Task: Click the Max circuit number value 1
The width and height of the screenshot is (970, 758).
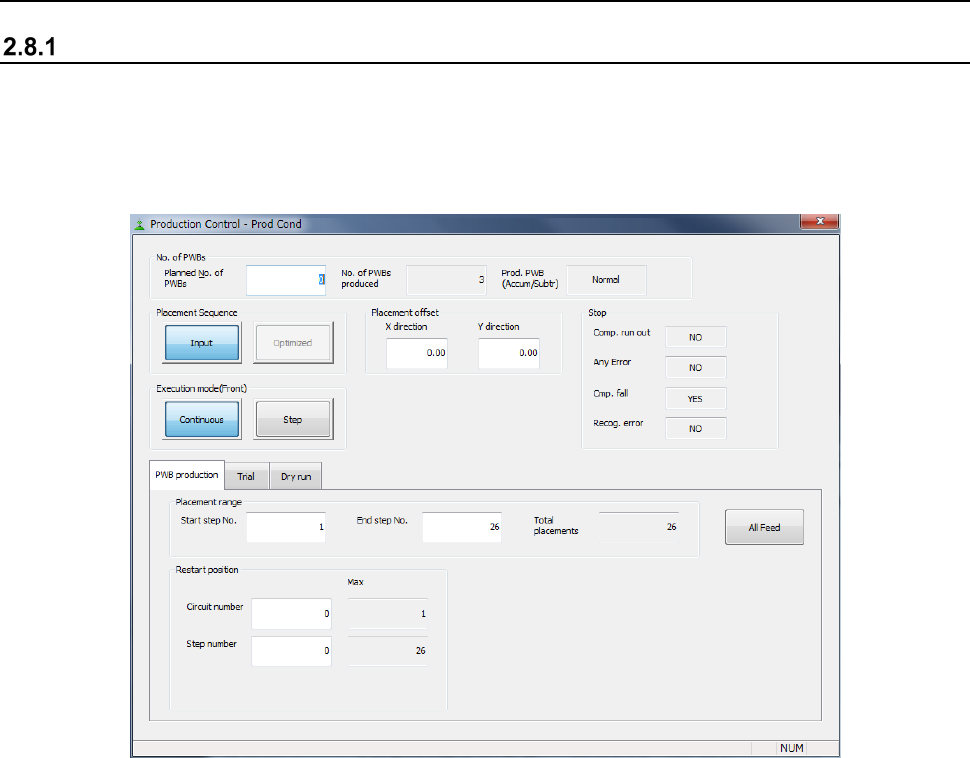Action: [387, 614]
